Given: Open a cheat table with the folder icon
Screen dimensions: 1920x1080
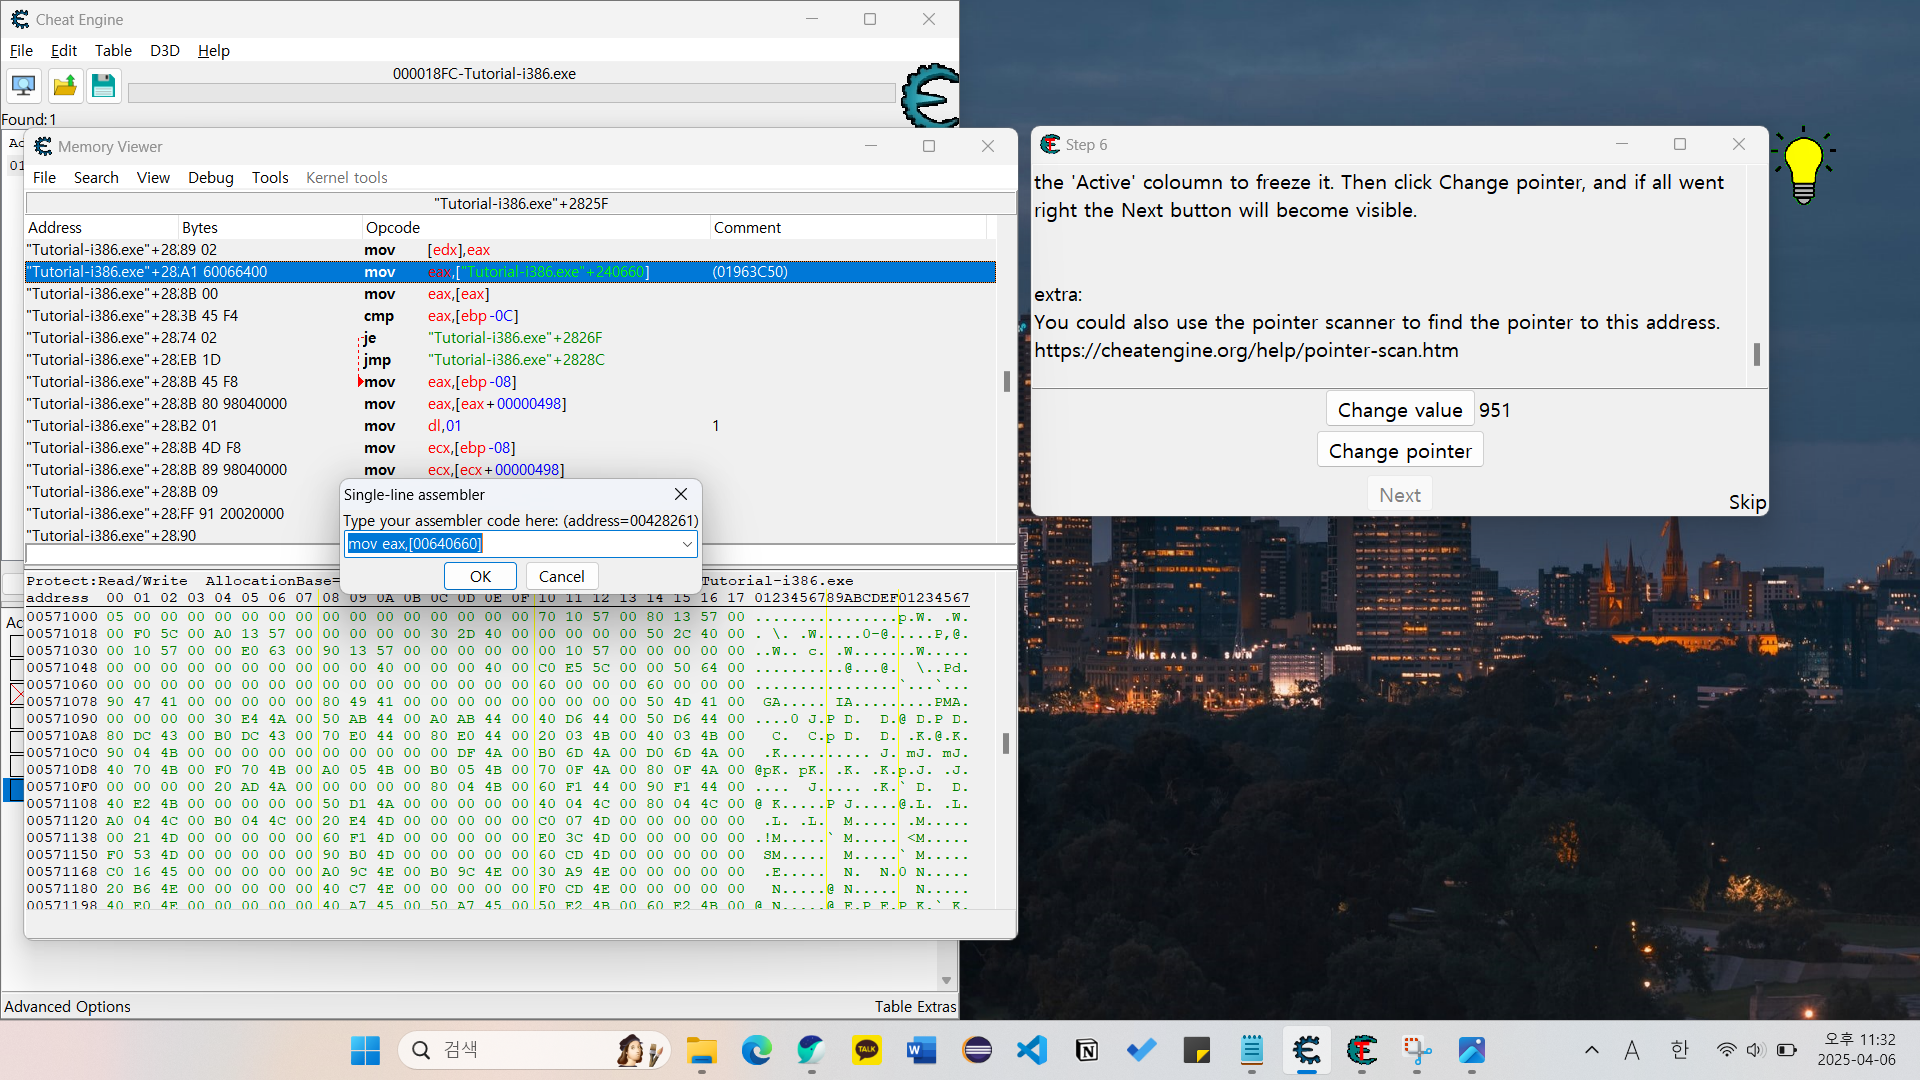Looking at the screenshot, I should [65, 86].
